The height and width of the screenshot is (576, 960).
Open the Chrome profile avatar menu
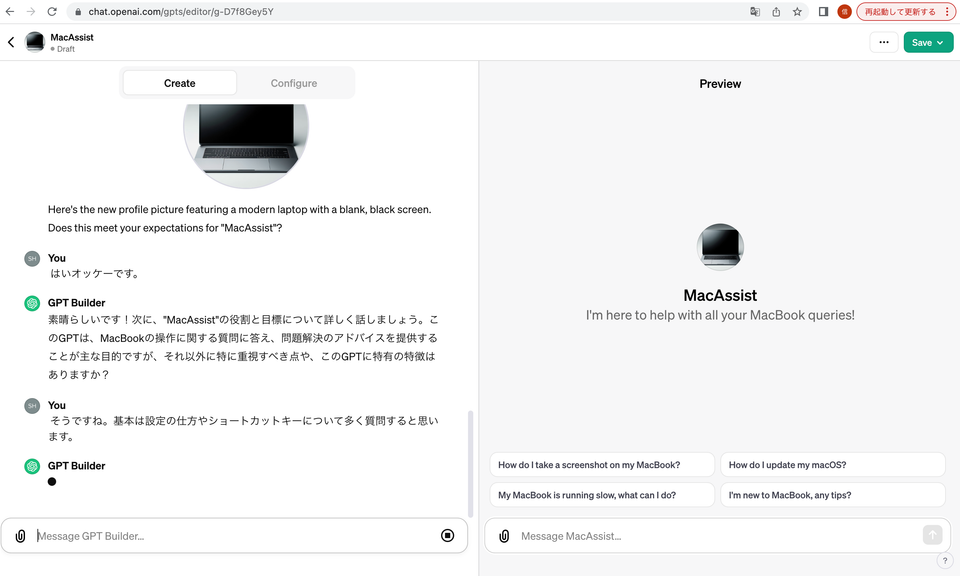click(x=844, y=12)
